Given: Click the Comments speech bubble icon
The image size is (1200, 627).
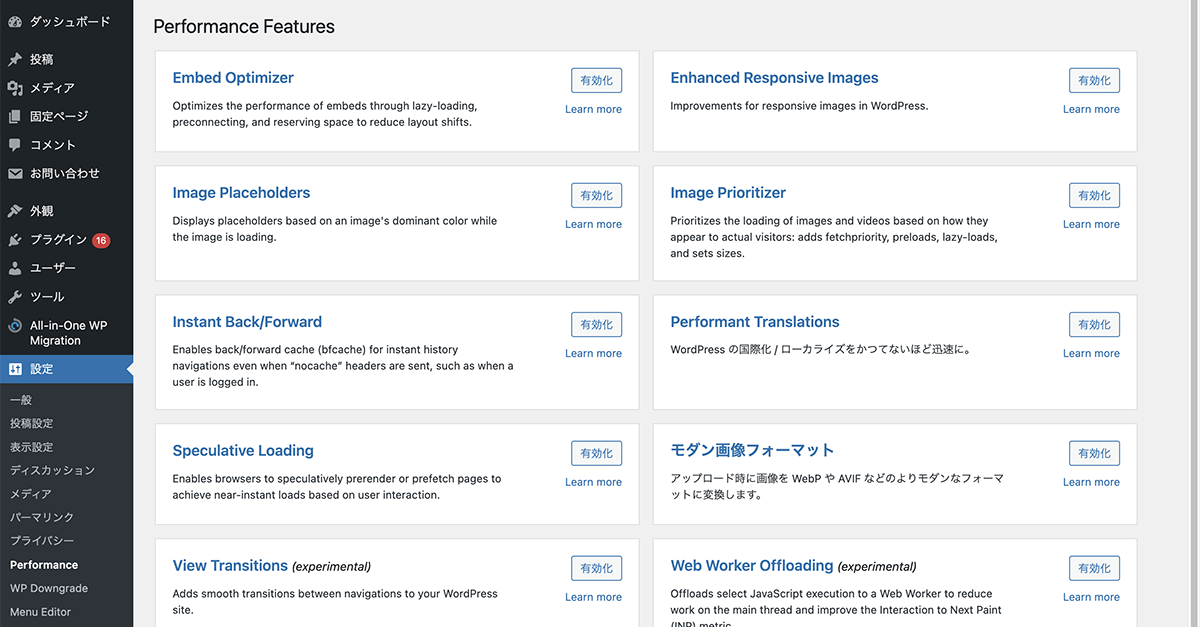Looking at the screenshot, I should [15, 145].
